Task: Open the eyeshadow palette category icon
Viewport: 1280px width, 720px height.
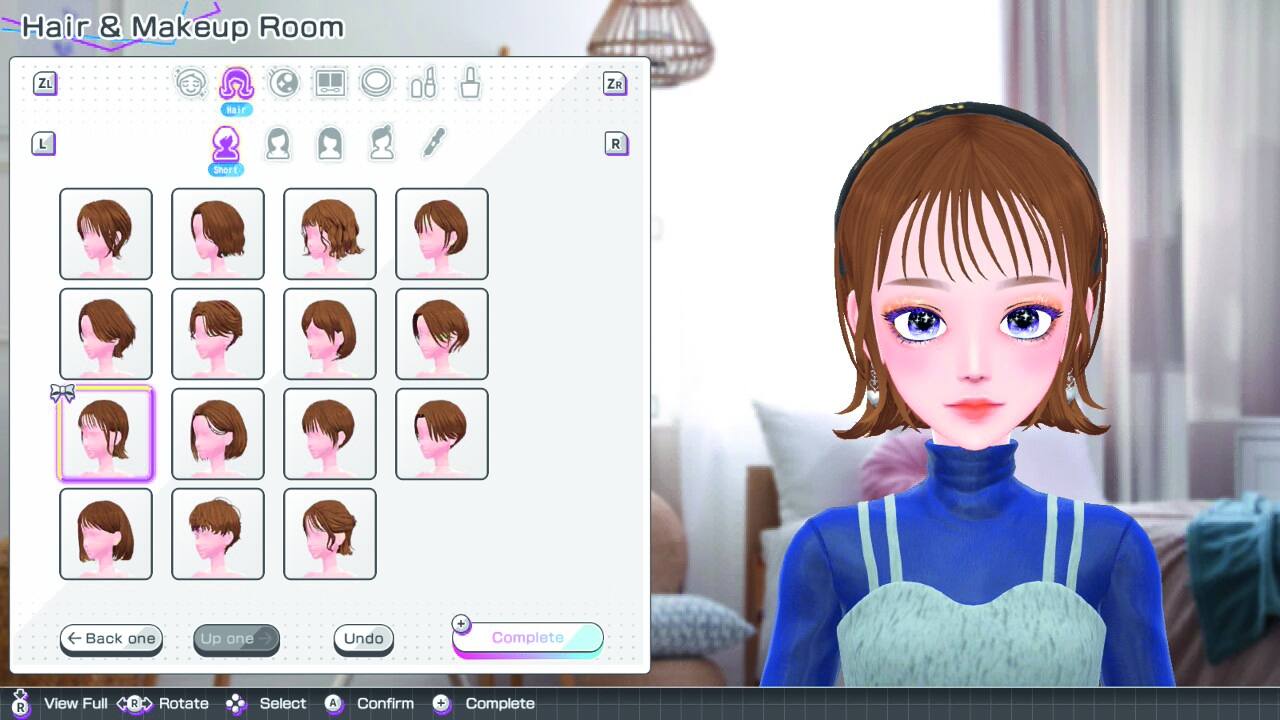Action: (330, 83)
